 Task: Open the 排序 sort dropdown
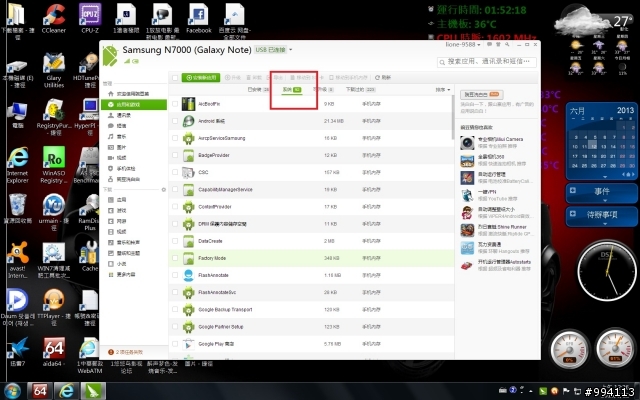point(442,90)
